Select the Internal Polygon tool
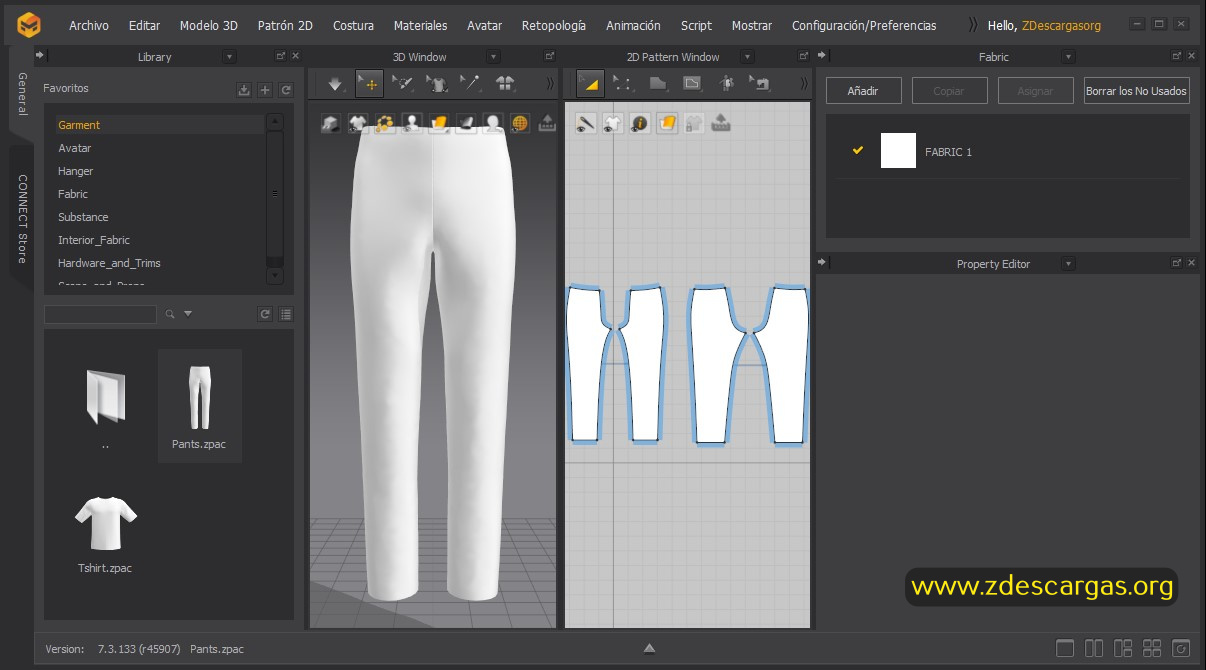The width and height of the screenshot is (1206, 670). coord(692,84)
